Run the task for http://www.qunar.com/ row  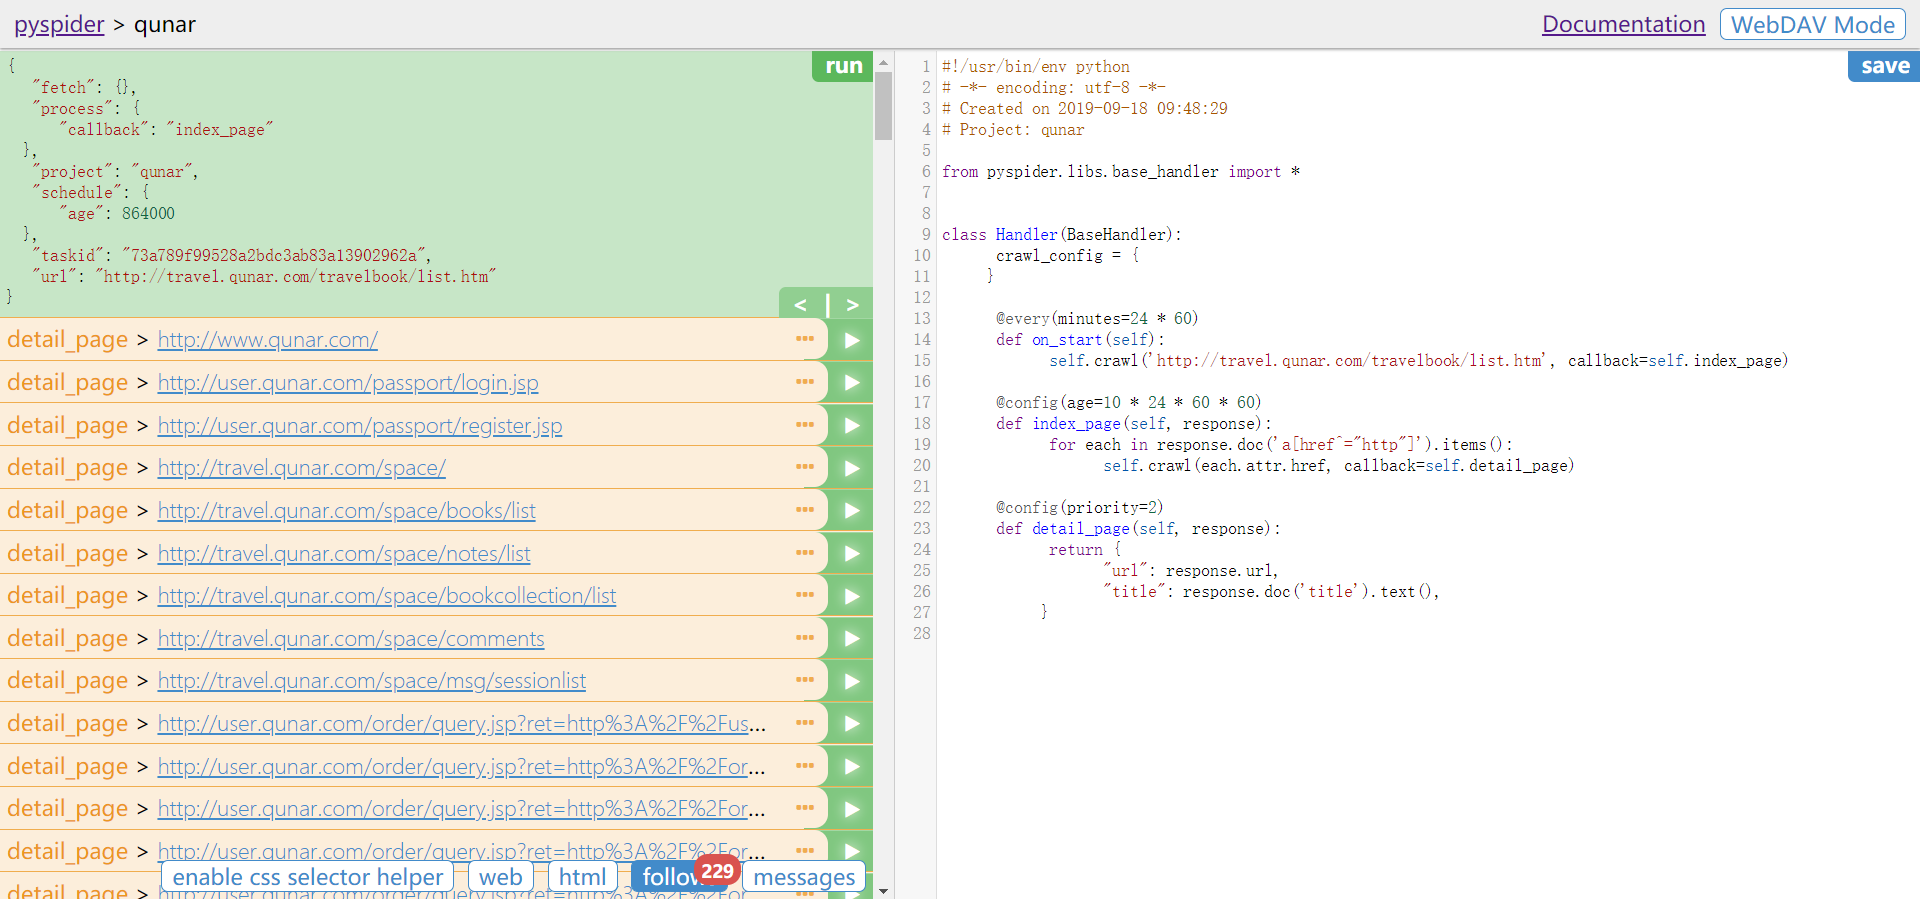point(850,340)
